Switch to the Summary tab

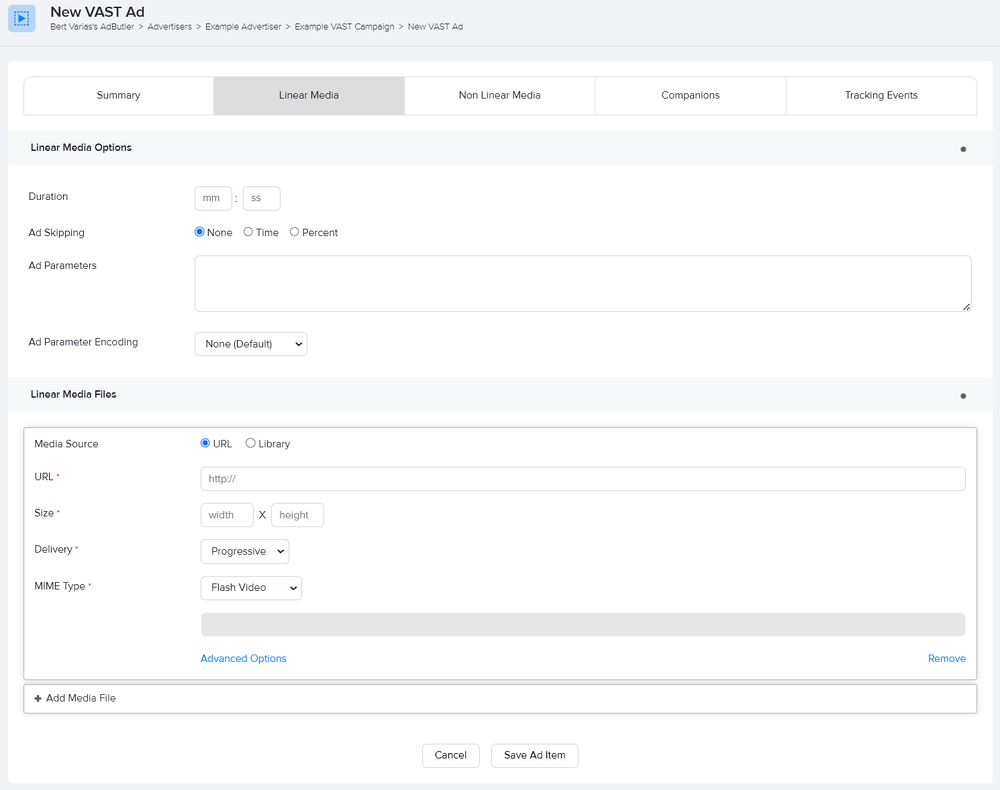coord(119,96)
